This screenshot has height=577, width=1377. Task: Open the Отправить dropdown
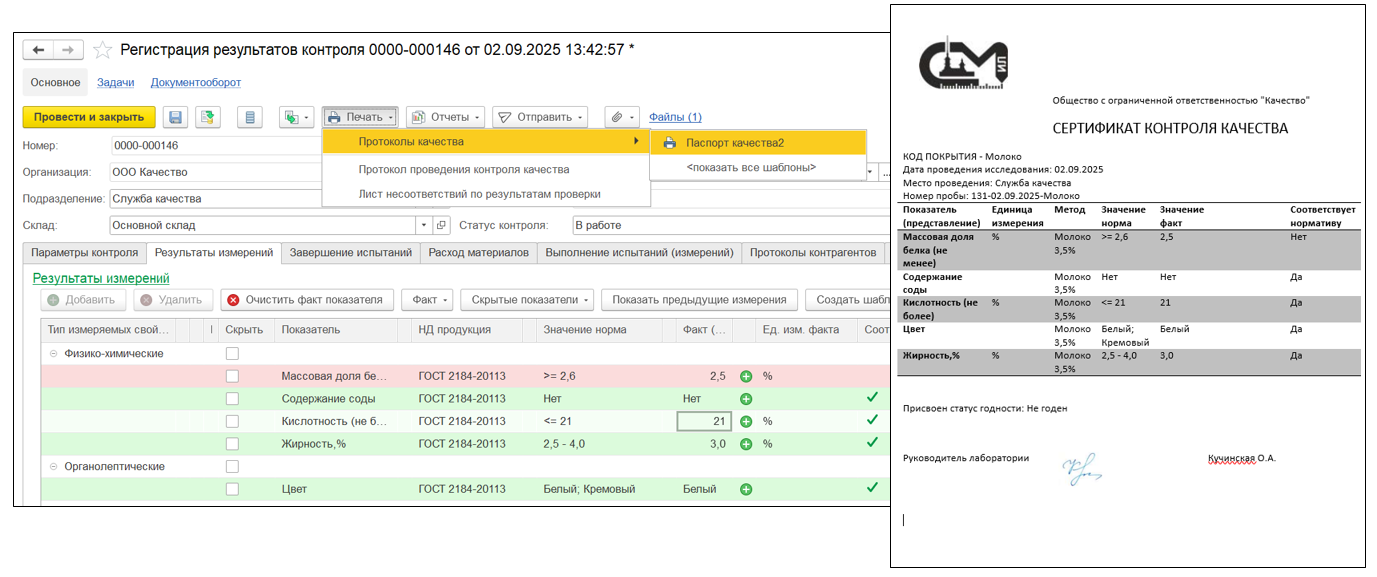pyautogui.click(x=540, y=118)
